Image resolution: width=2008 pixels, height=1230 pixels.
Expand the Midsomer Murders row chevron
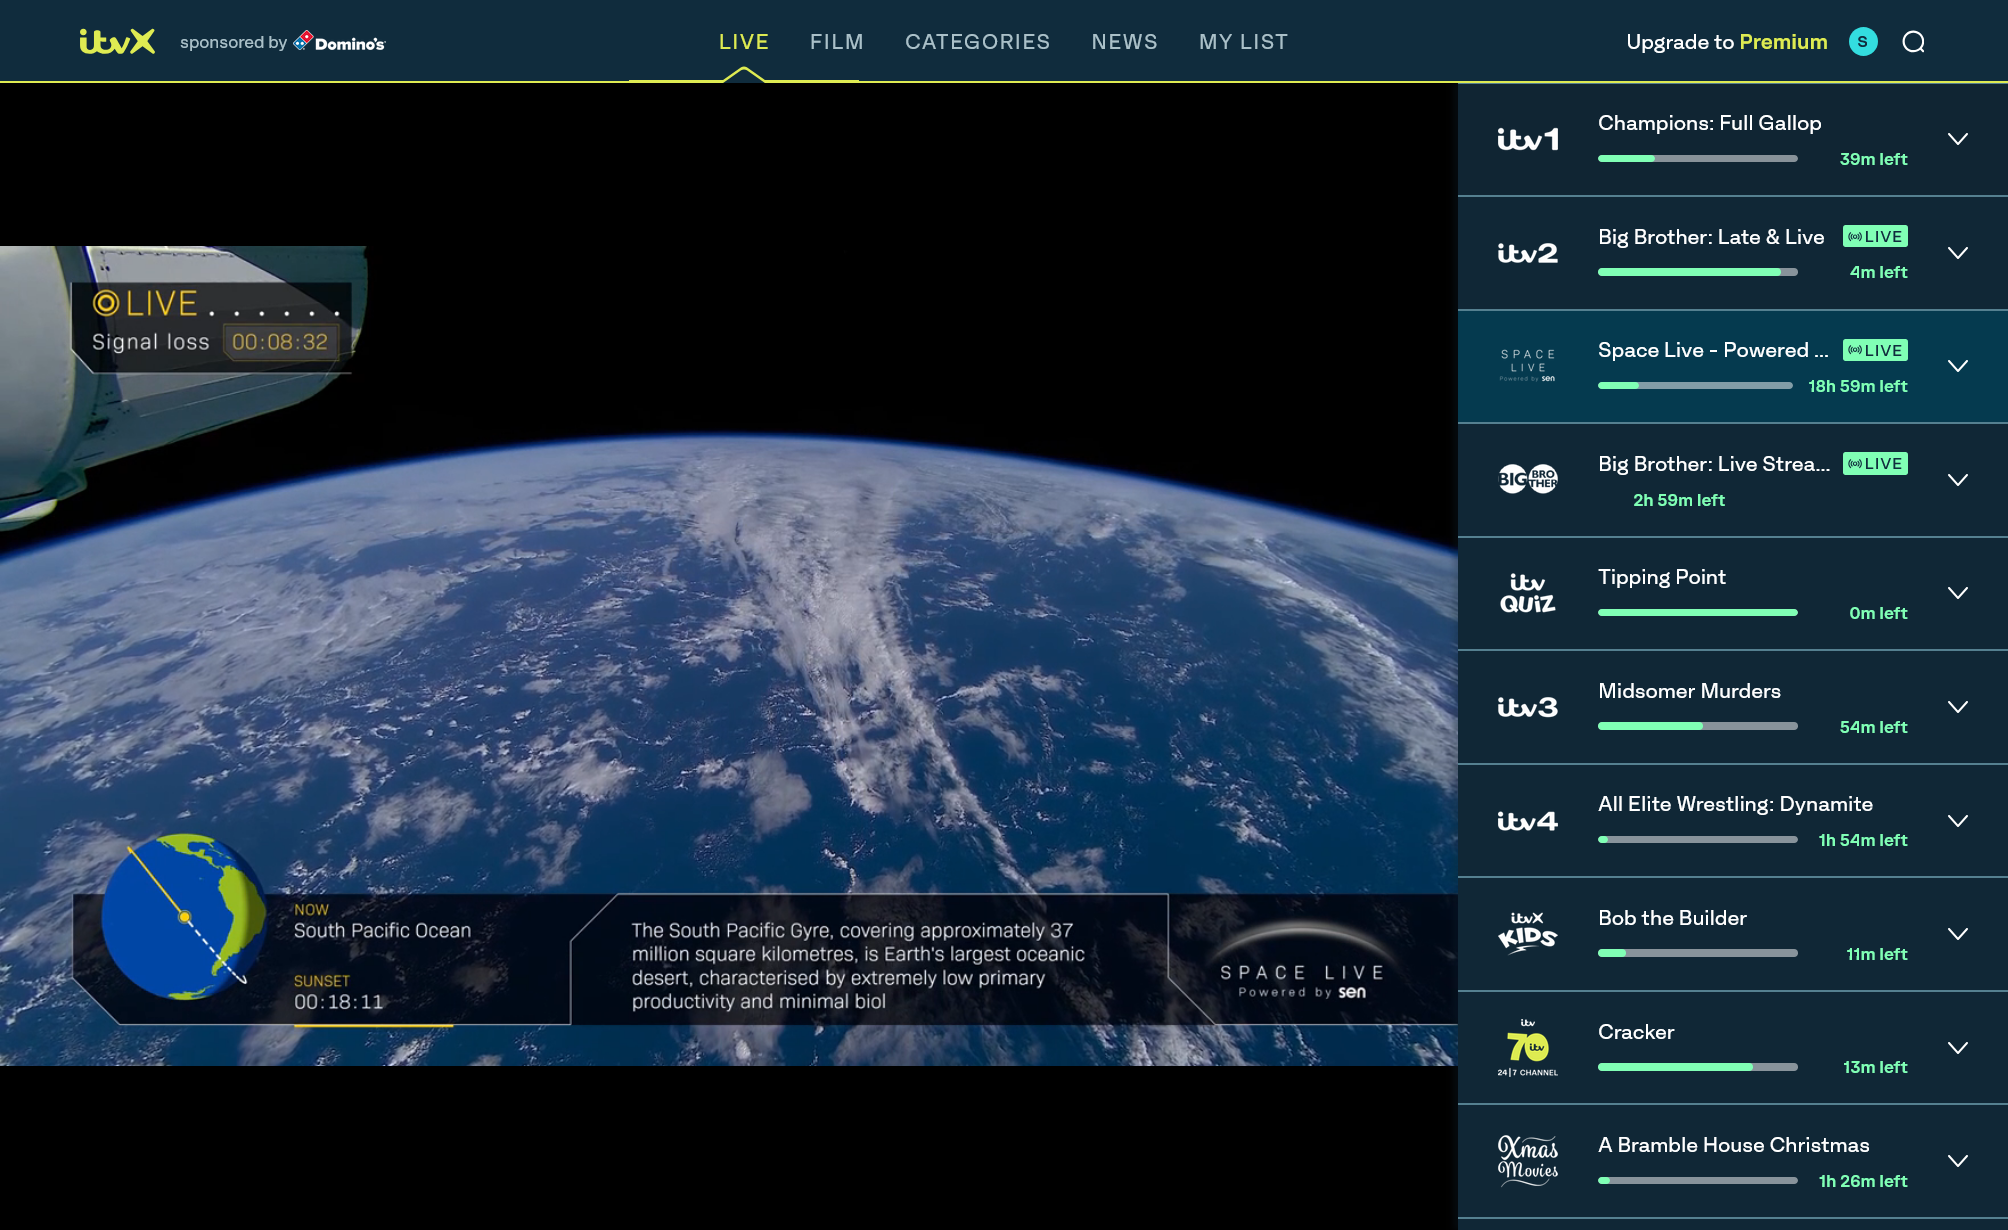pos(1958,707)
